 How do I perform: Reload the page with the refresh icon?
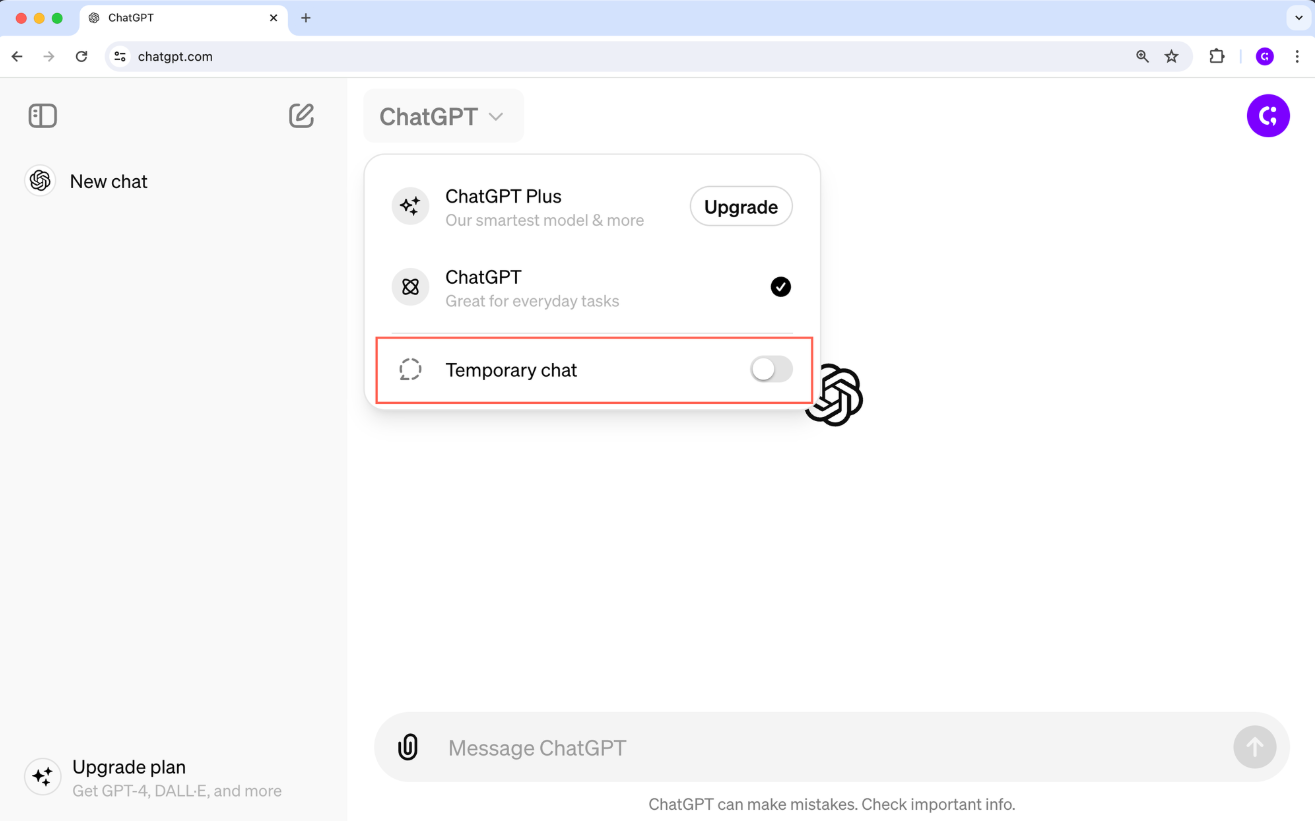(x=82, y=57)
